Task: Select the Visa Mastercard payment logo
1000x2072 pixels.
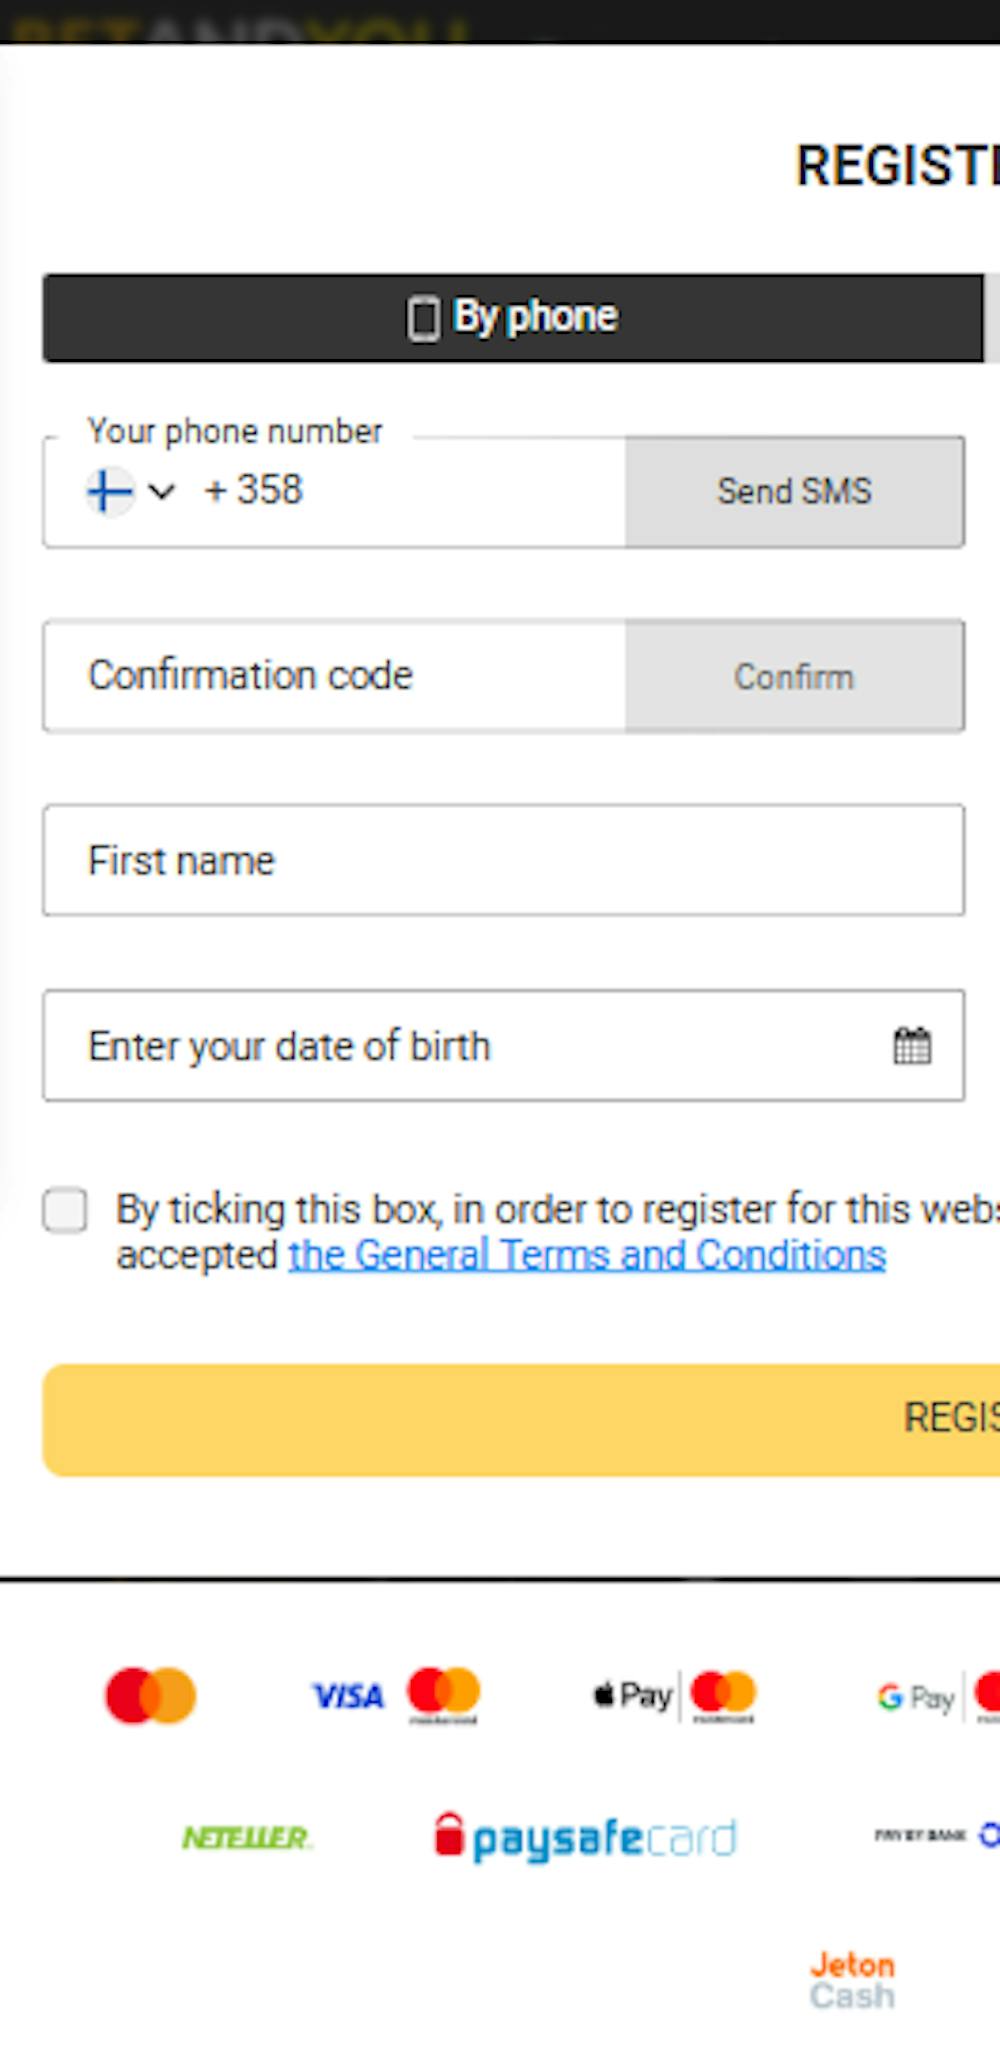Action: point(396,1696)
